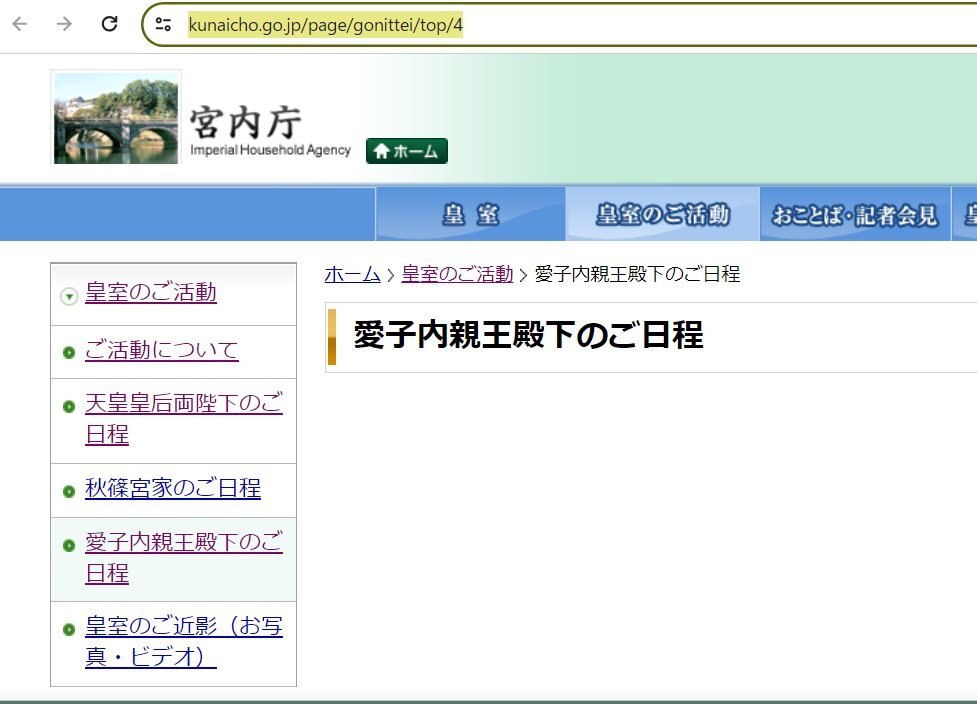Click the Imperial Palace bridge logo image
977x704 pixels.
[116, 118]
